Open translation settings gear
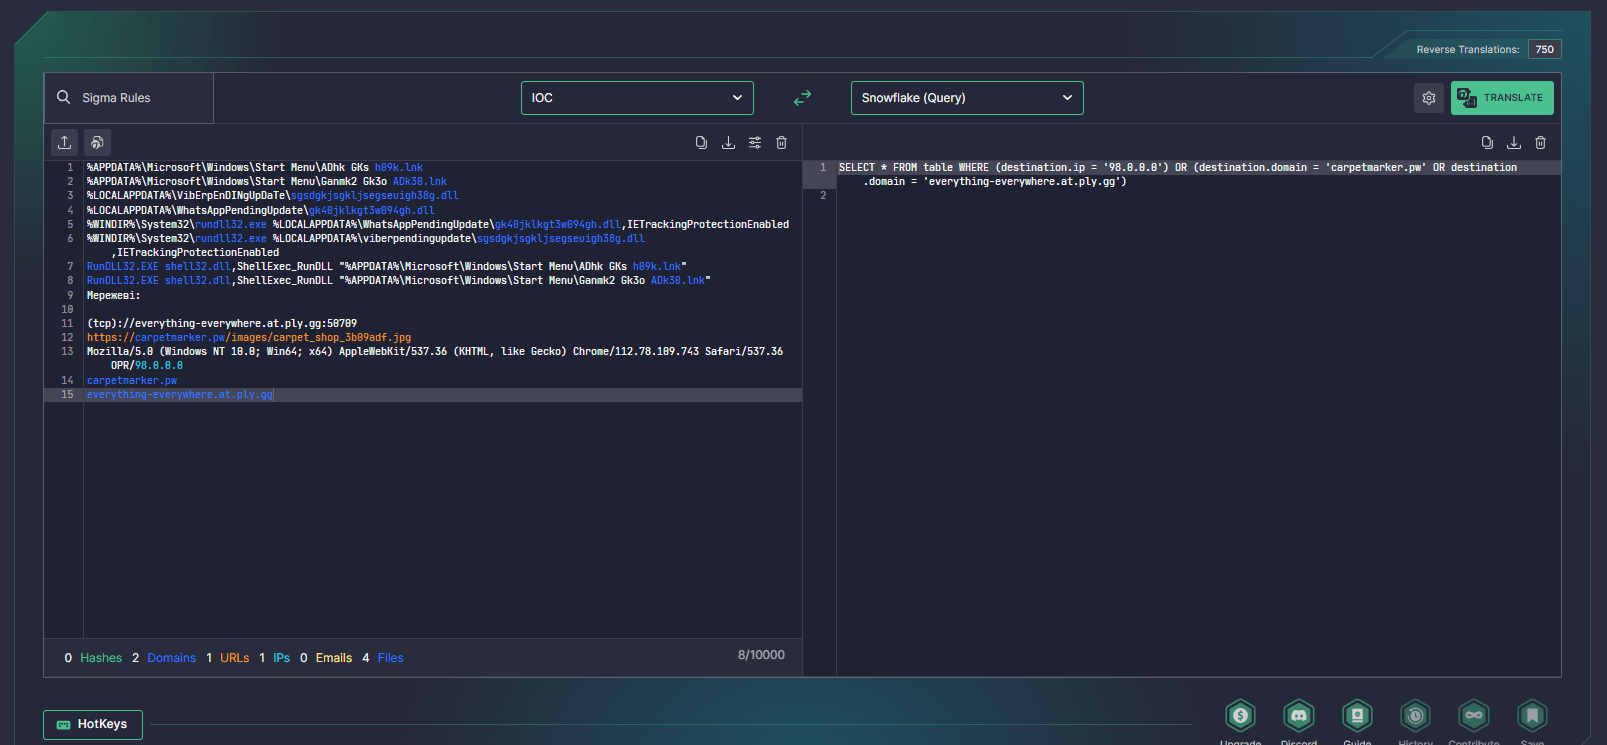 [1429, 98]
